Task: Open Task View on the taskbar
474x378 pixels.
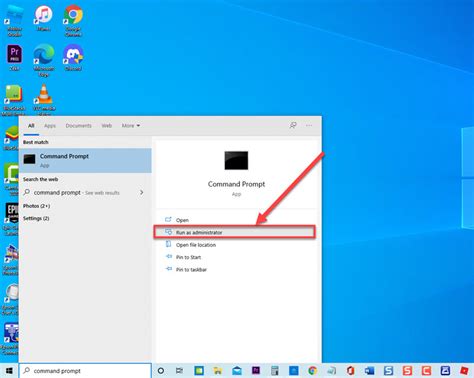Action: coord(179,371)
